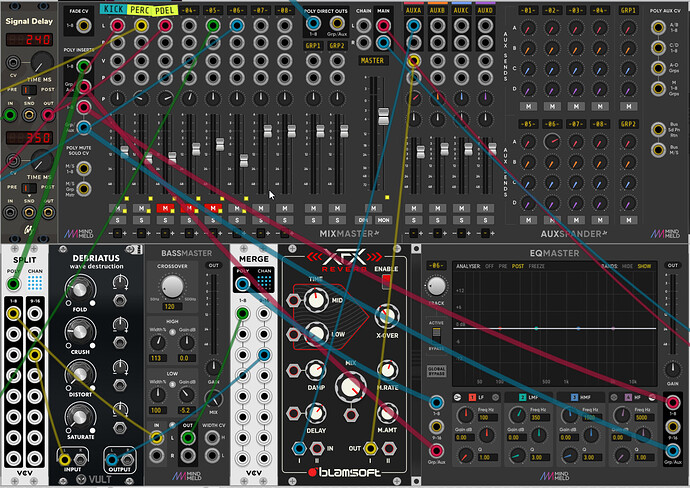This screenshot has width=690, height=488.
Task: Open the -06- track selector in EQMaster
Action: coord(436,265)
